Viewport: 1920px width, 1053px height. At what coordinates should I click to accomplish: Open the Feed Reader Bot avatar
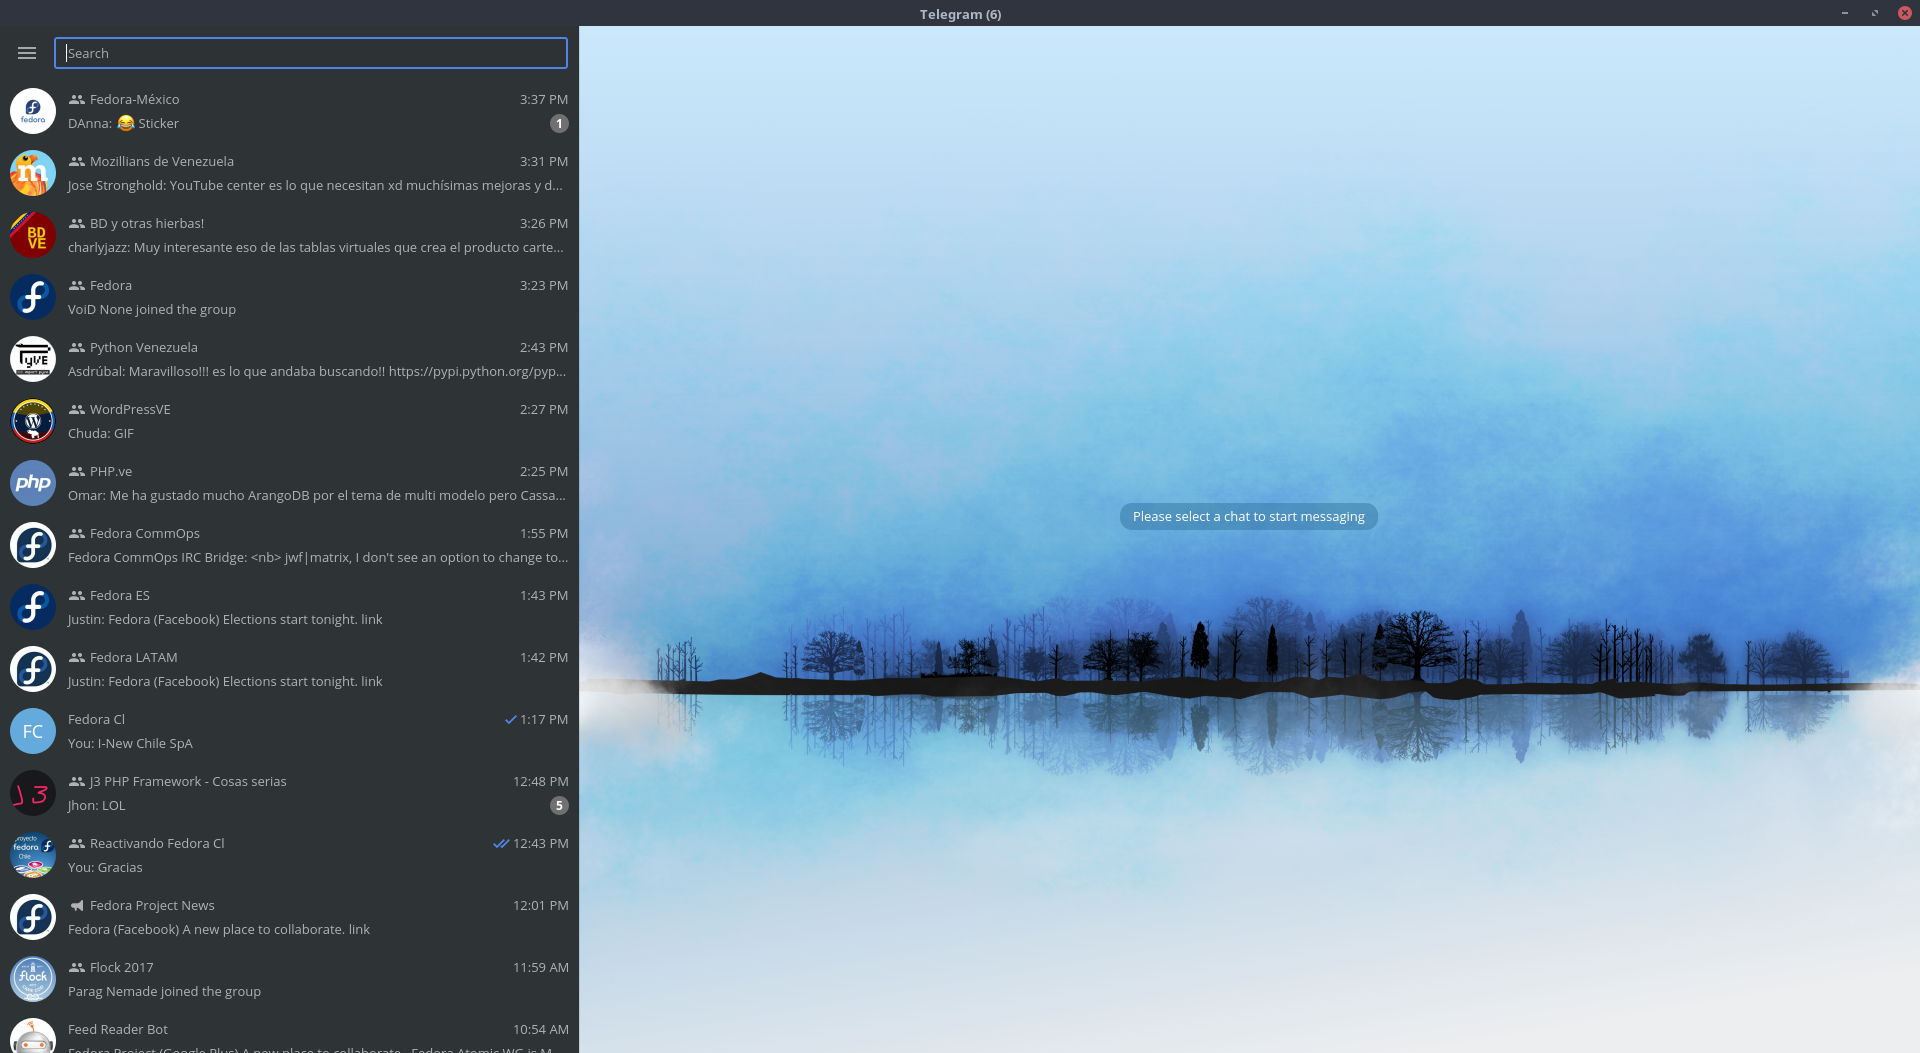(x=33, y=1036)
